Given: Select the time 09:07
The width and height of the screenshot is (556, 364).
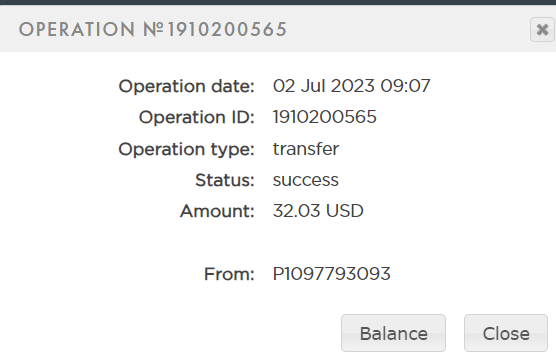Looking at the screenshot, I should 405,86.
